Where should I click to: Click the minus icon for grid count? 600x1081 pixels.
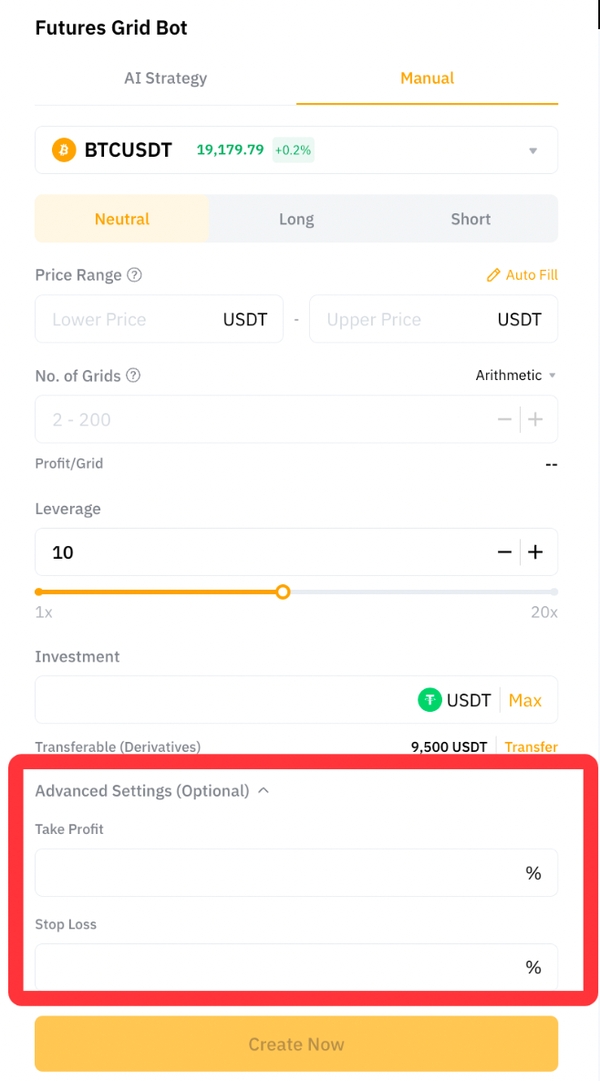[x=505, y=419]
